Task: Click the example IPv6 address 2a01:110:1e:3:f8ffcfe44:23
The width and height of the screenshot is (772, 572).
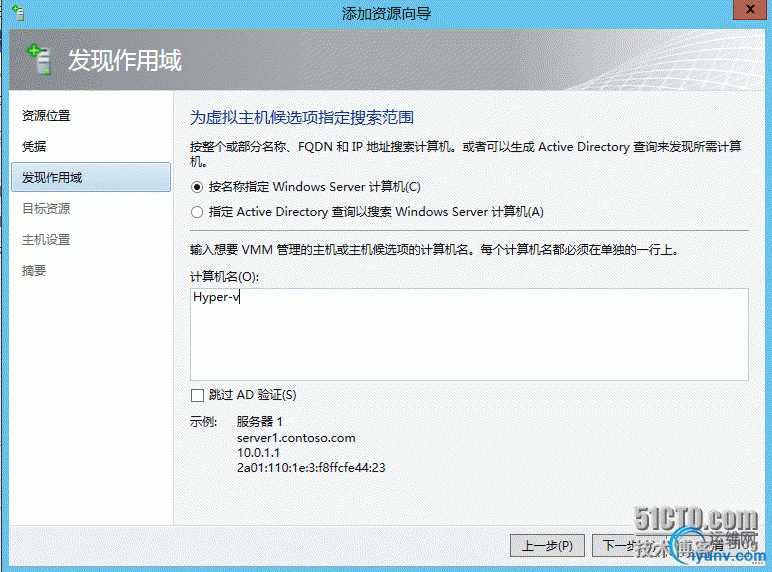Action: [311, 468]
